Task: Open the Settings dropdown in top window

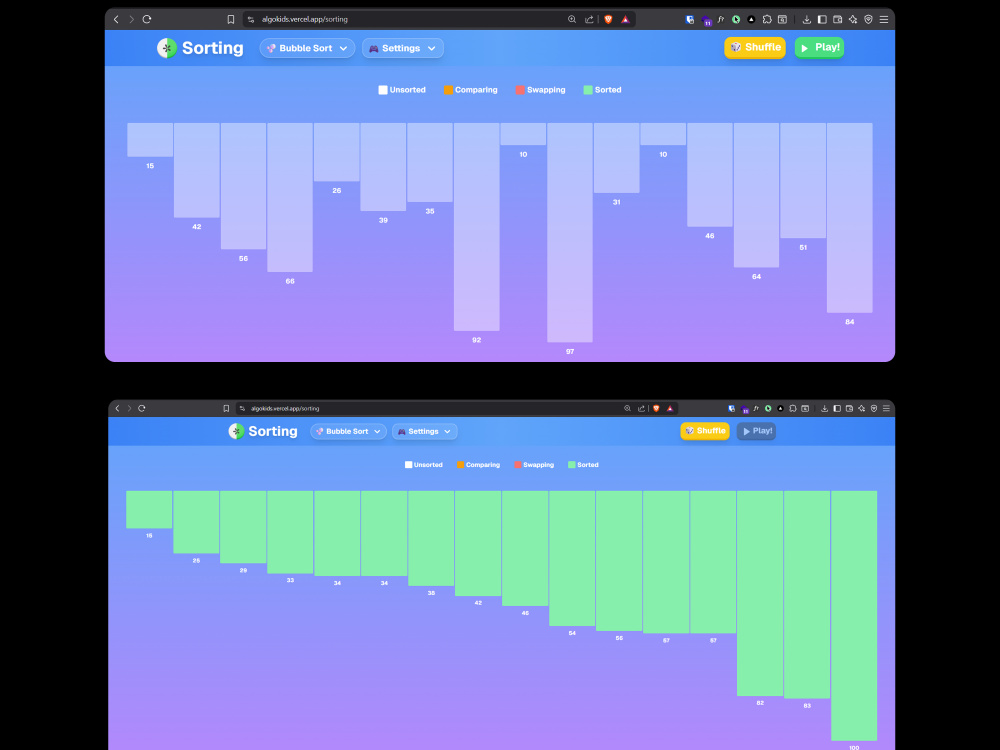Action: point(402,48)
